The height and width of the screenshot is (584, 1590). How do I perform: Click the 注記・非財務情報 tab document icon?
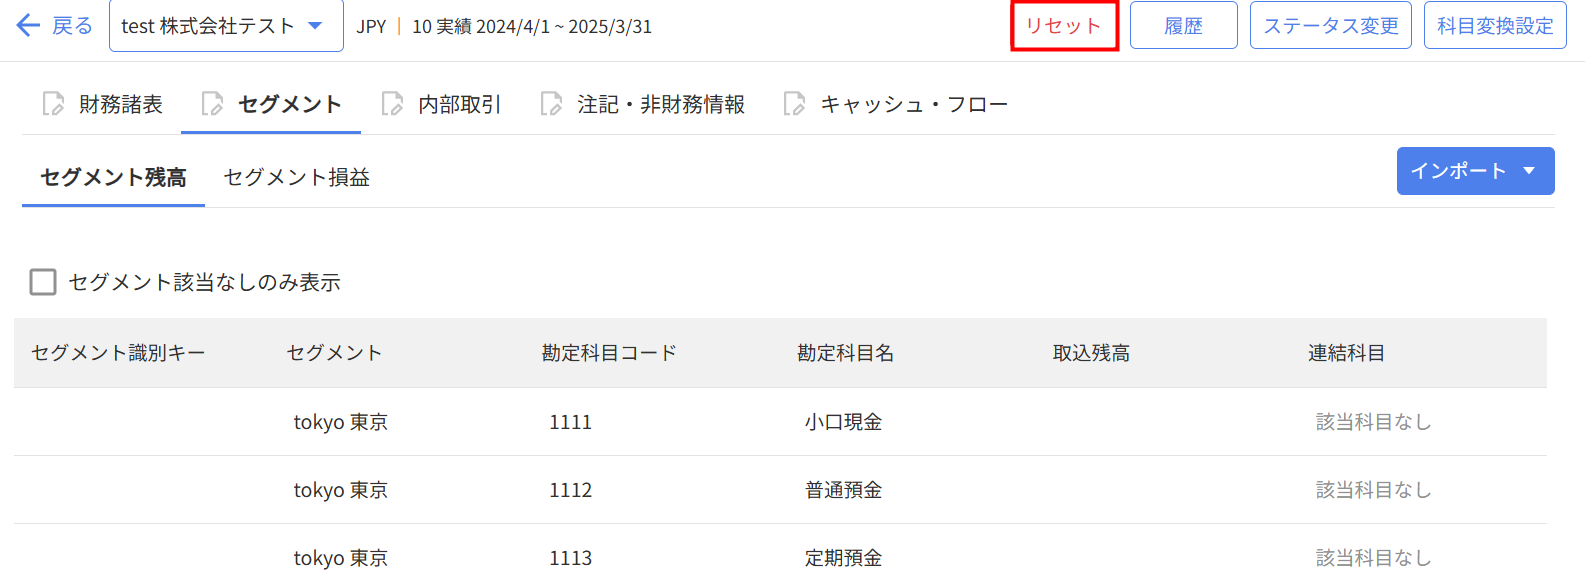click(551, 104)
